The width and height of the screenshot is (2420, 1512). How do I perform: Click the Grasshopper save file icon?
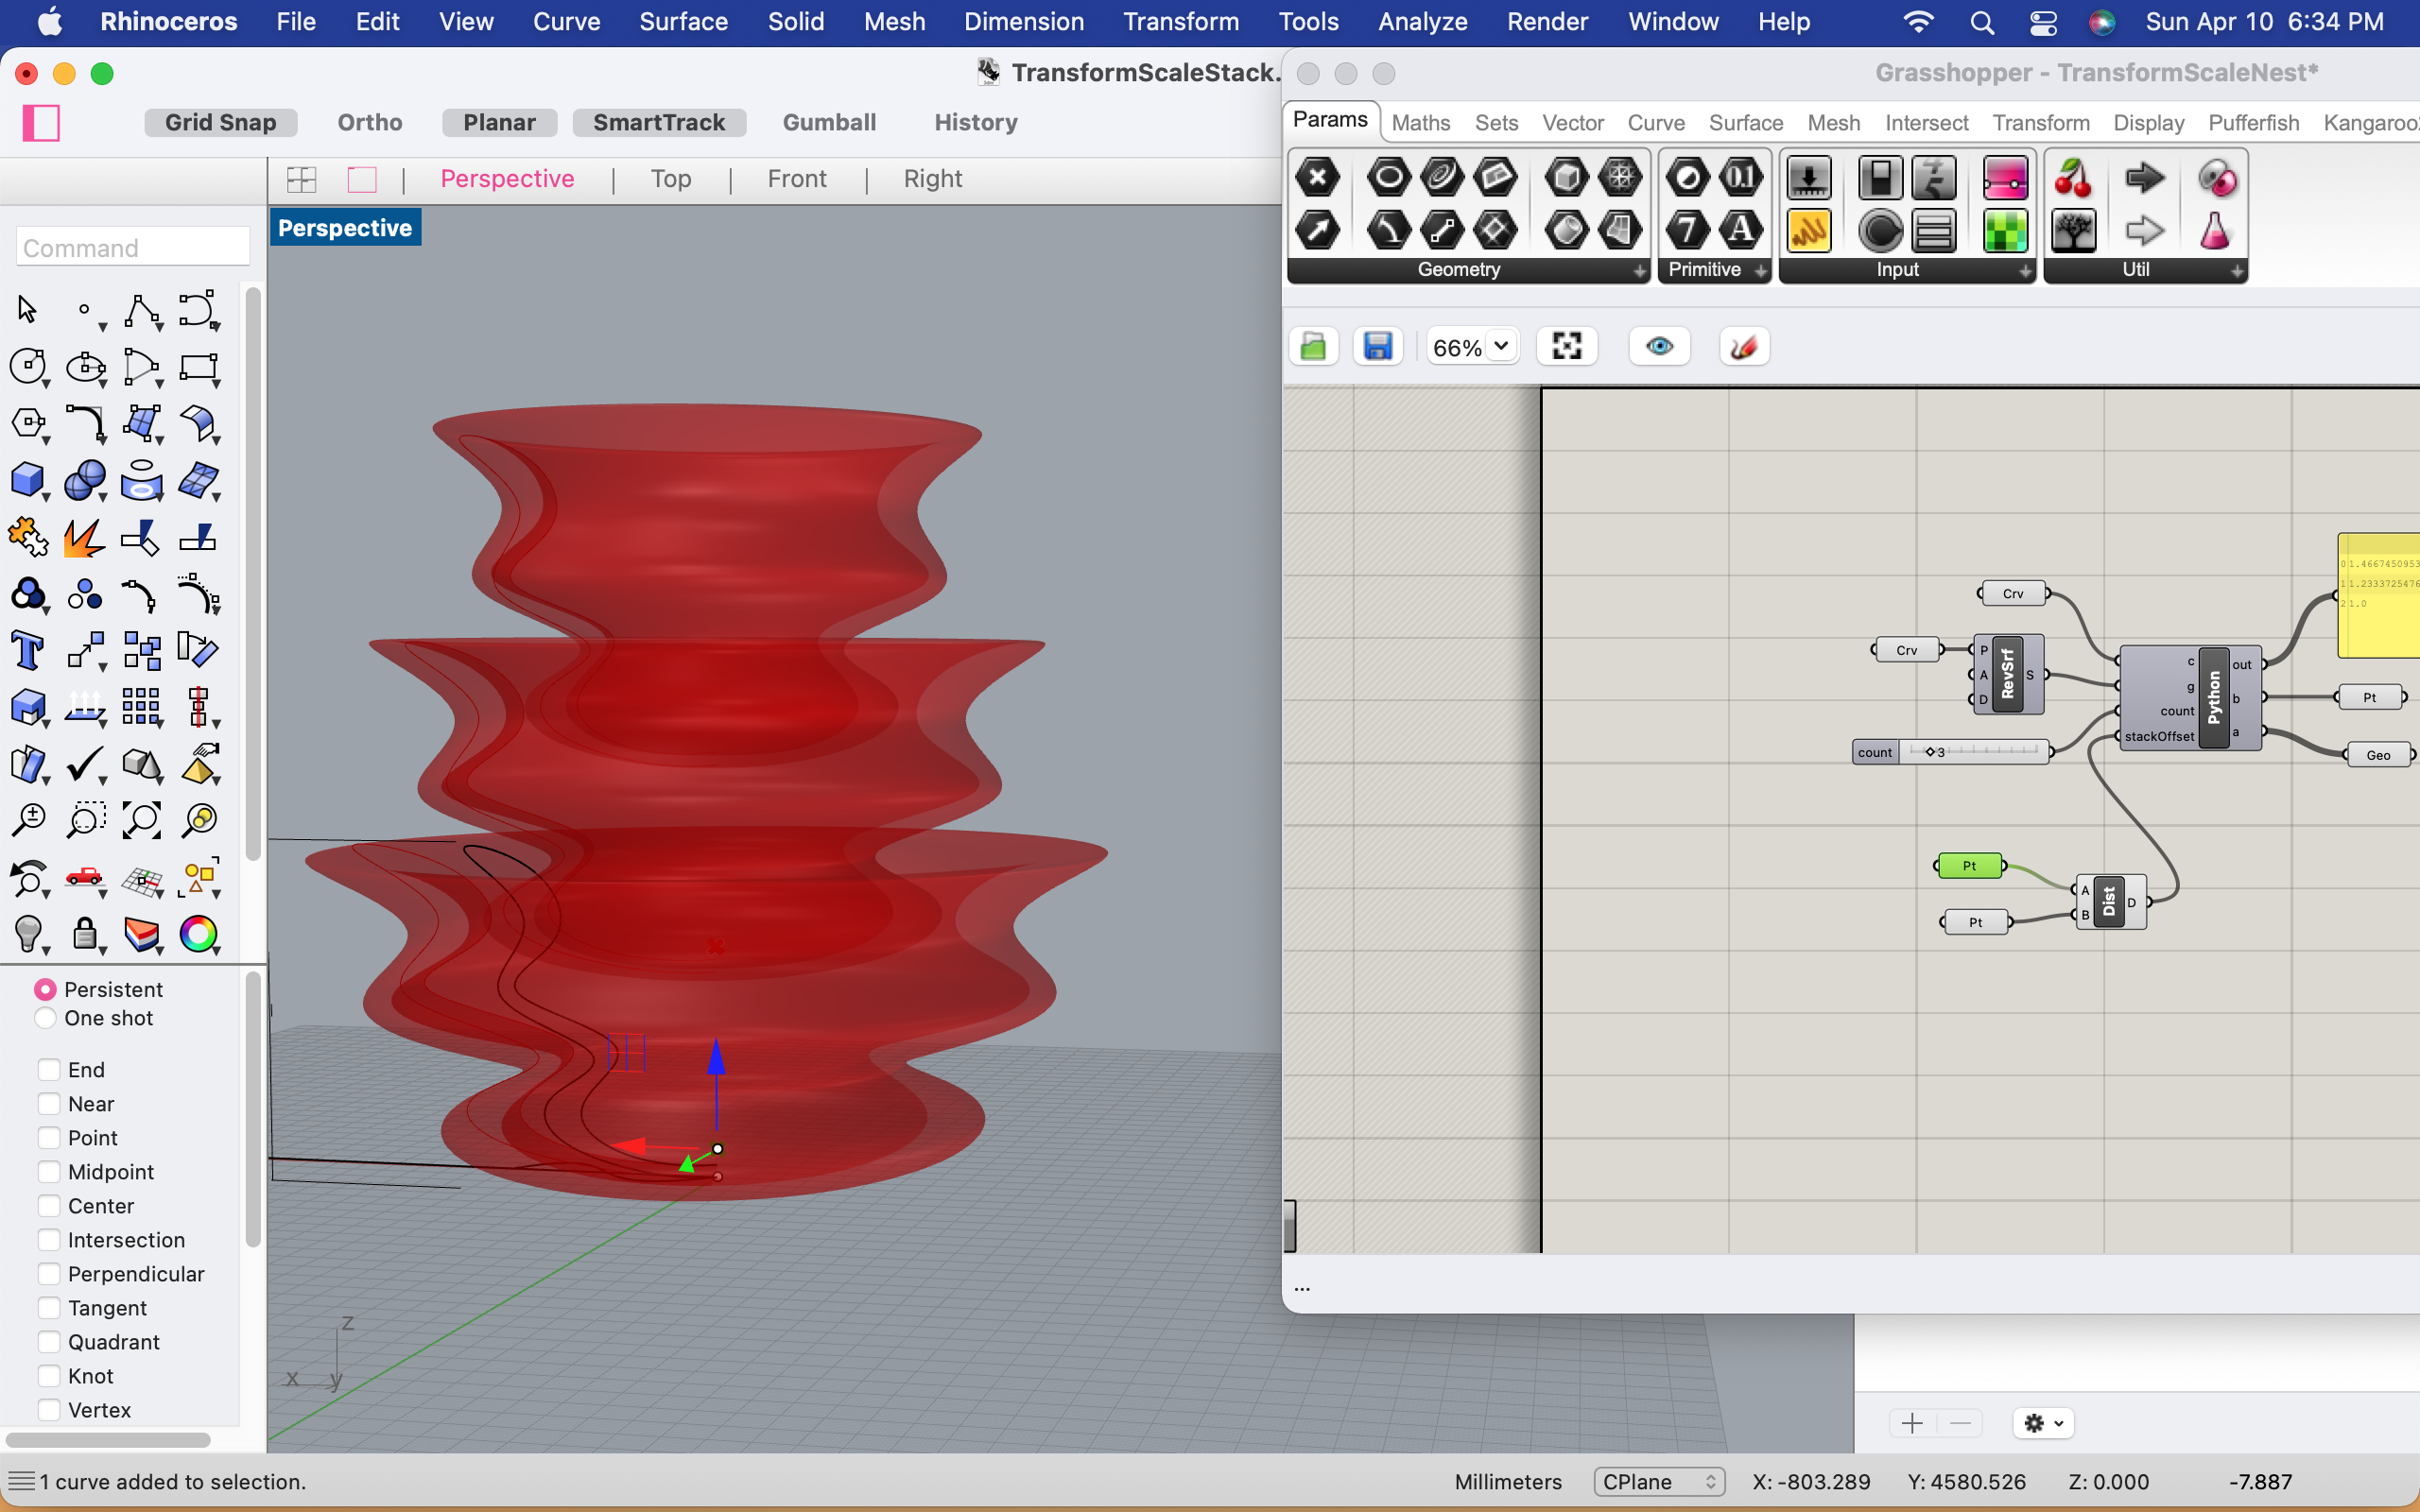[x=1378, y=347]
